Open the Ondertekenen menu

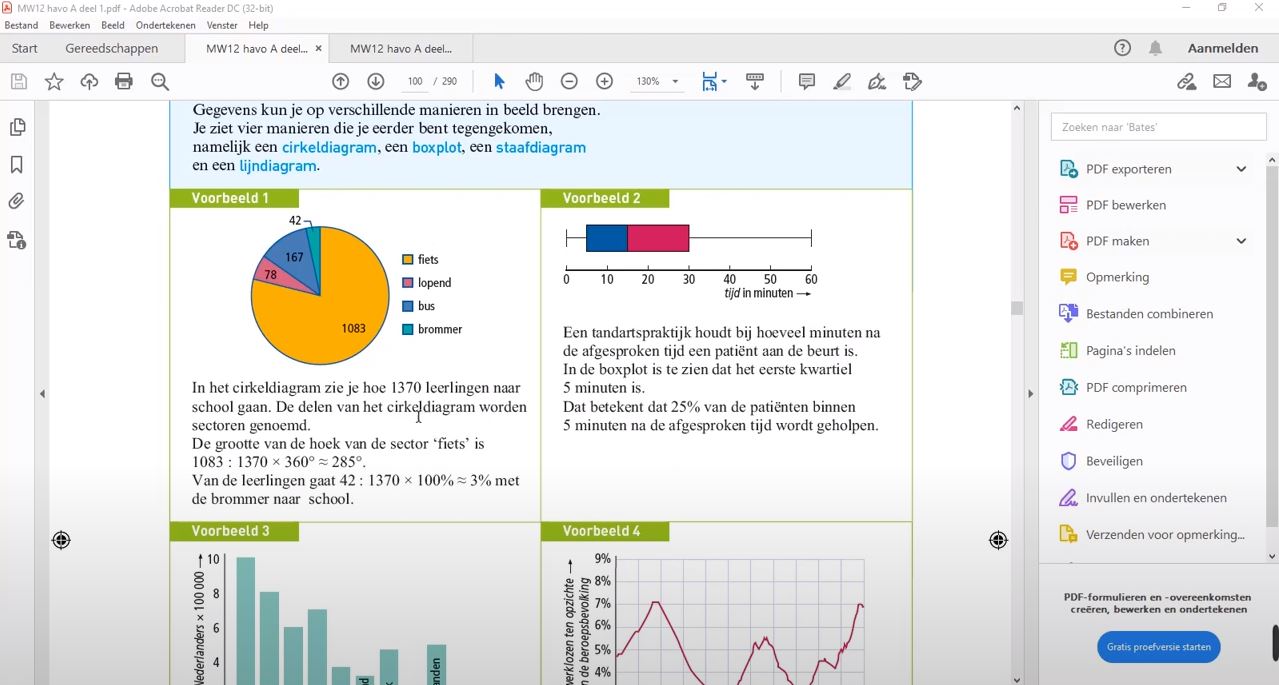(x=166, y=25)
